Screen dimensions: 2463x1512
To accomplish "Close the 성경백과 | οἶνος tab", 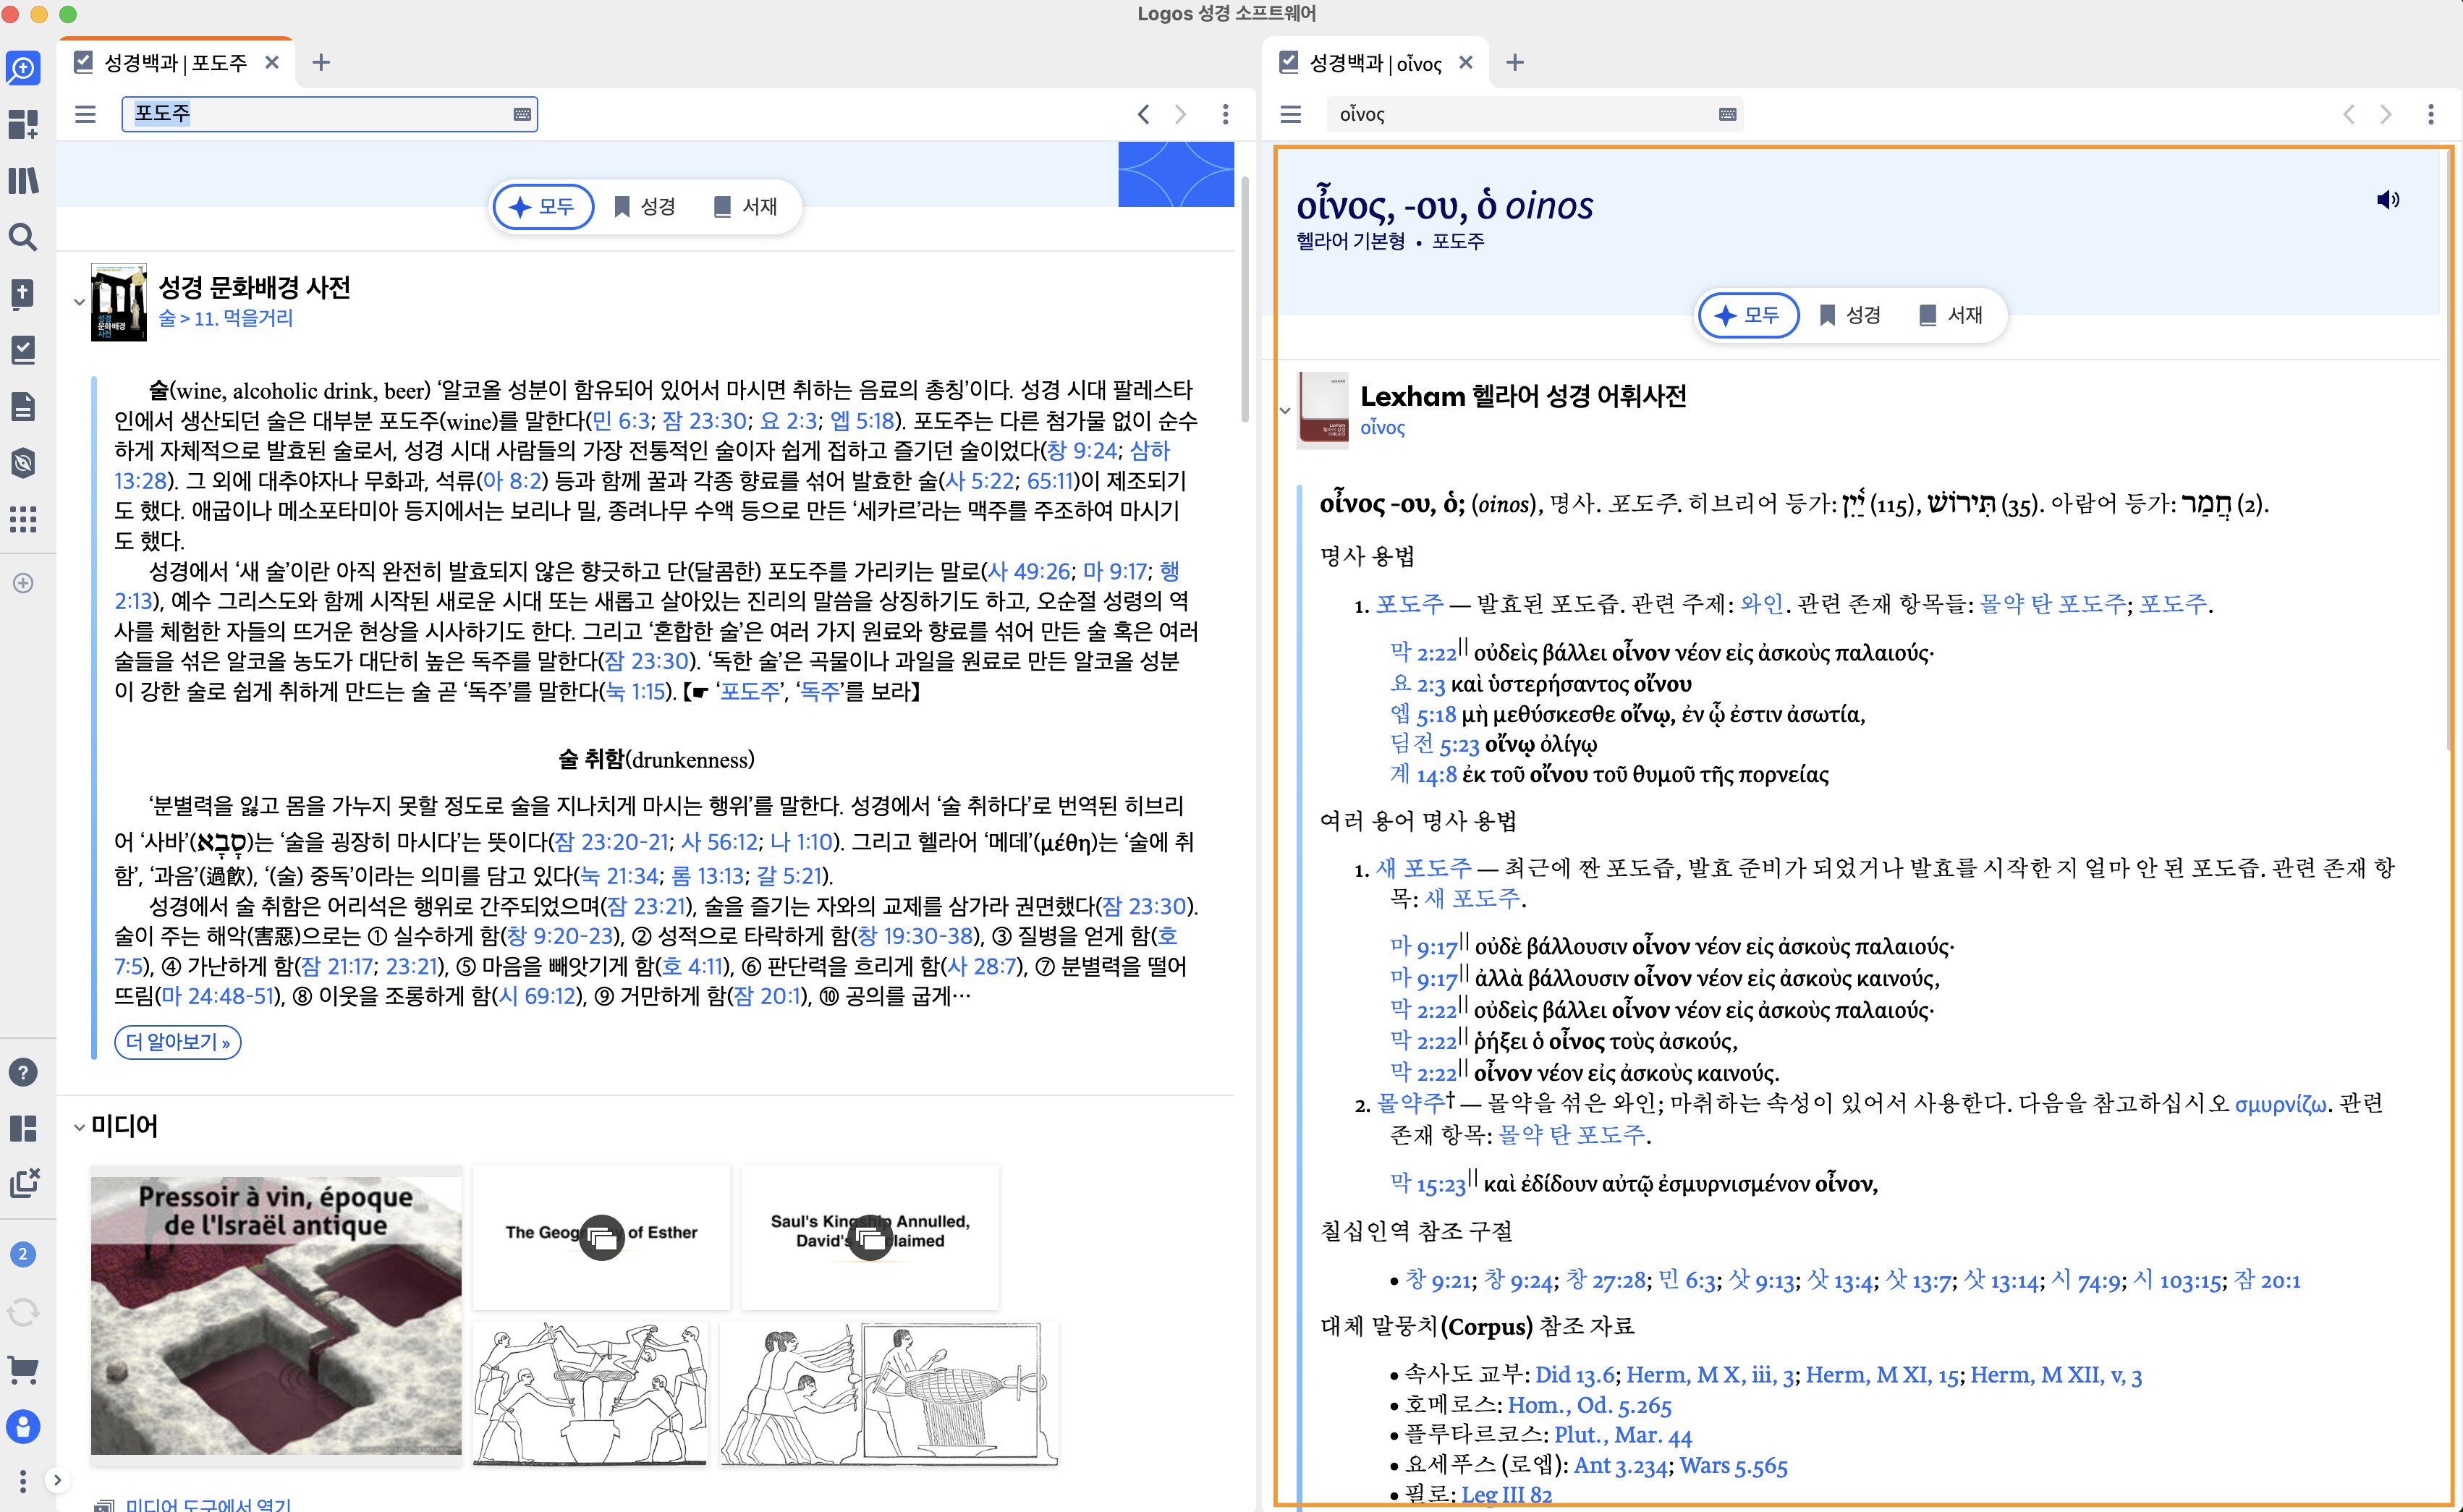I will [x=1466, y=63].
